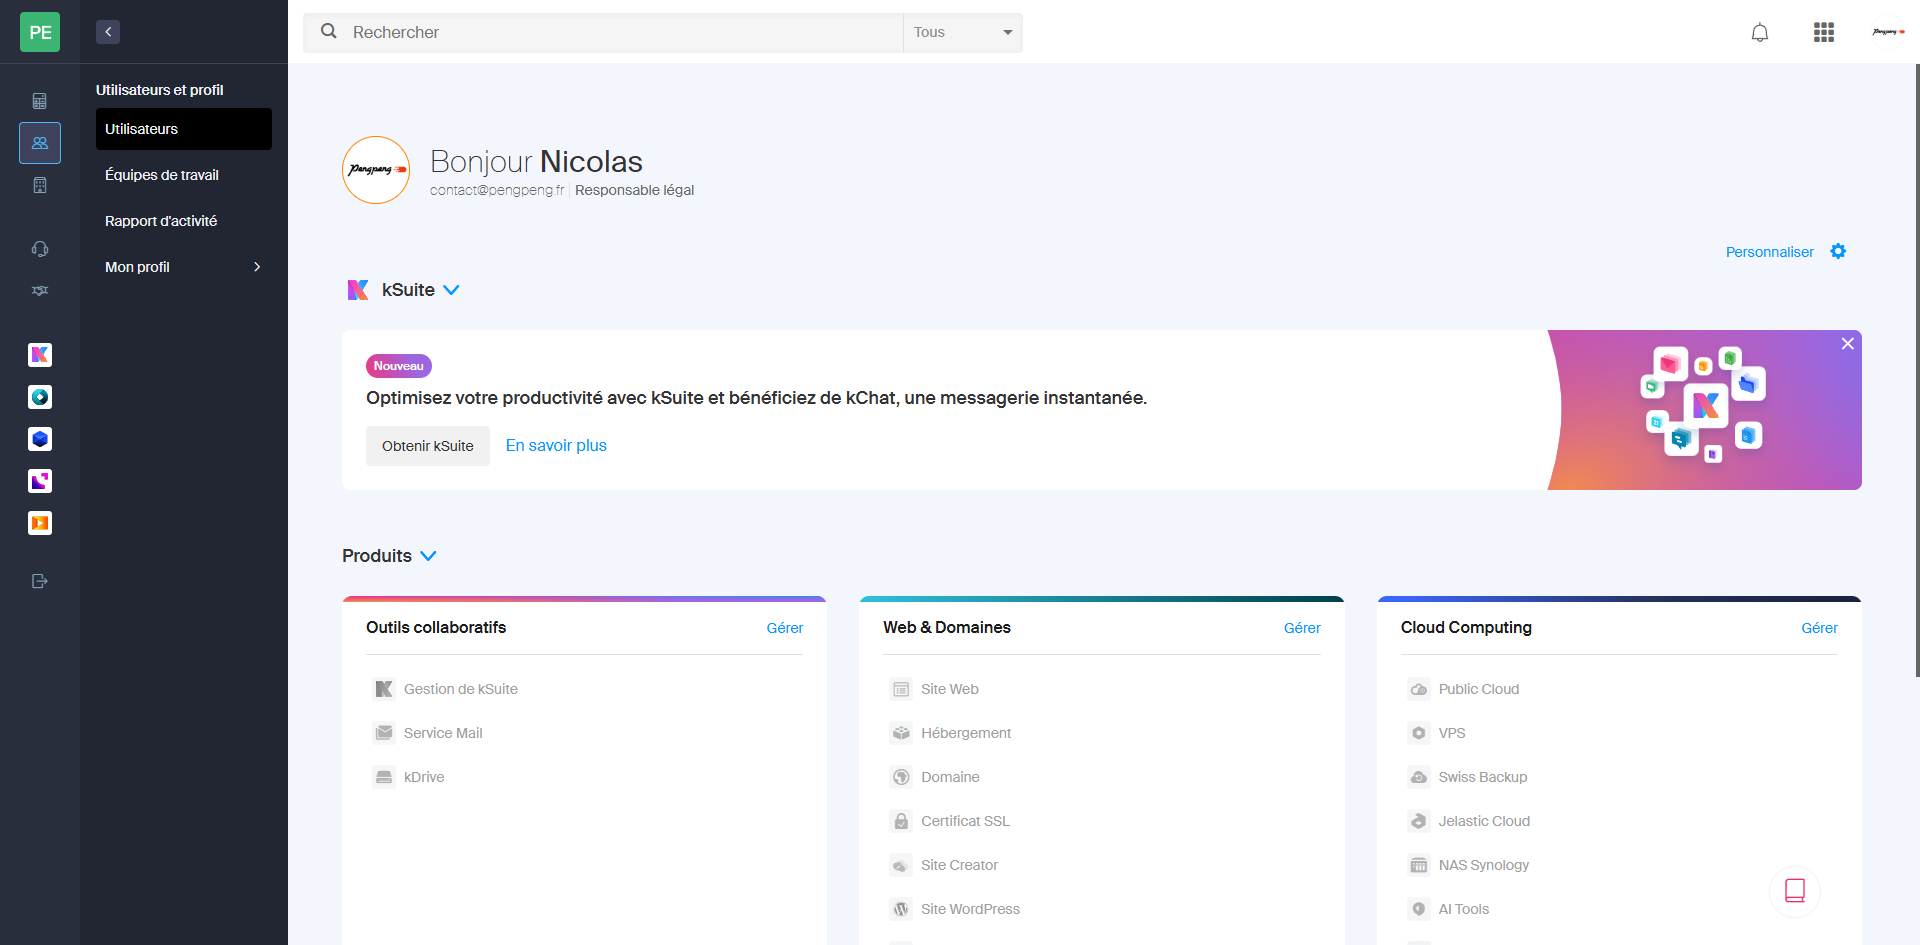Click the PE organization badge
1920x945 pixels.
[40, 32]
